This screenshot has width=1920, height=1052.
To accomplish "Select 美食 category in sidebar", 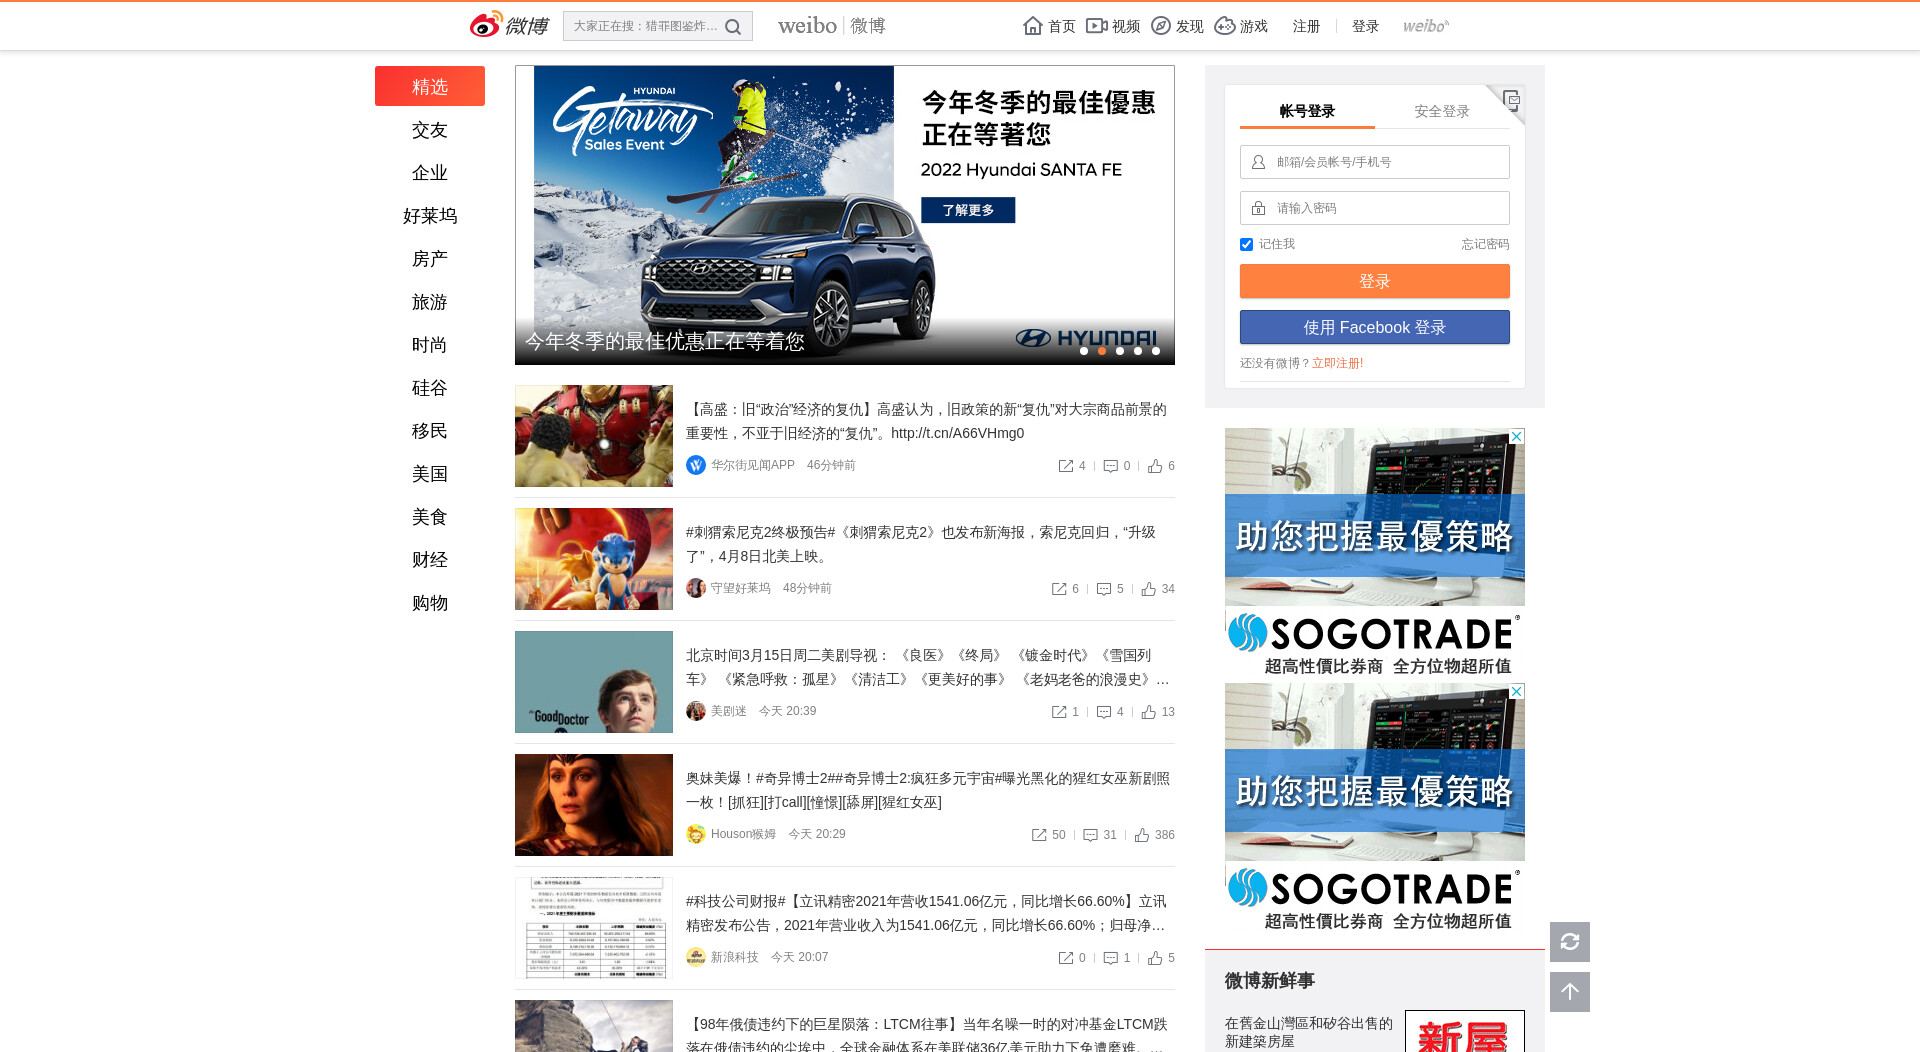I will (x=430, y=517).
